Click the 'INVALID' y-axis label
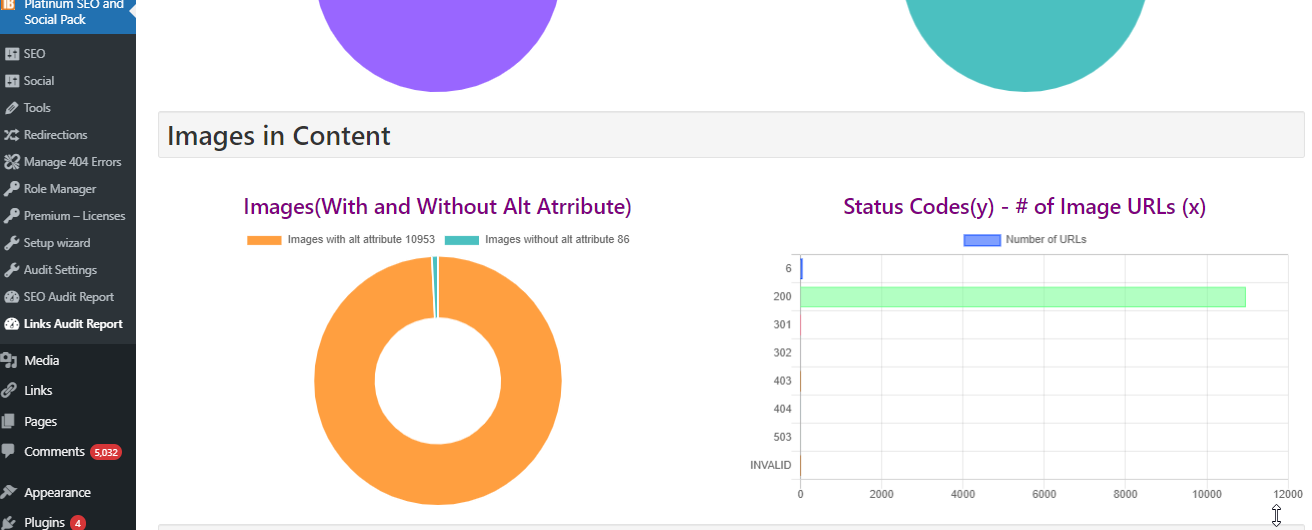1312x530 pixels. click(x=771, y=465)
